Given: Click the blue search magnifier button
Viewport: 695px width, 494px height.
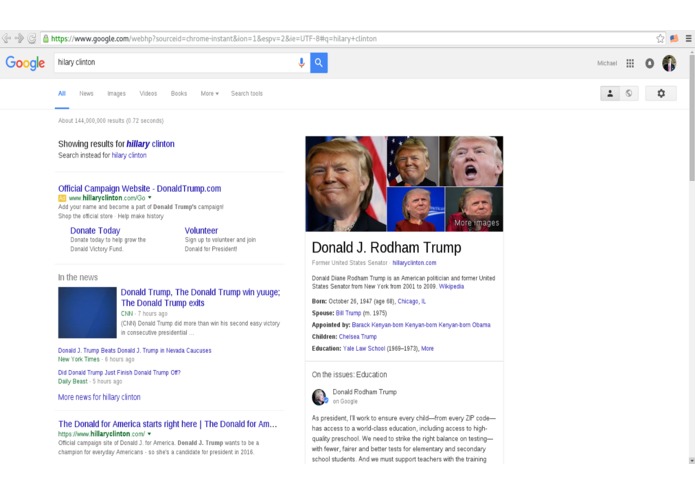Looking at the screenshot, I should point(319,62).
